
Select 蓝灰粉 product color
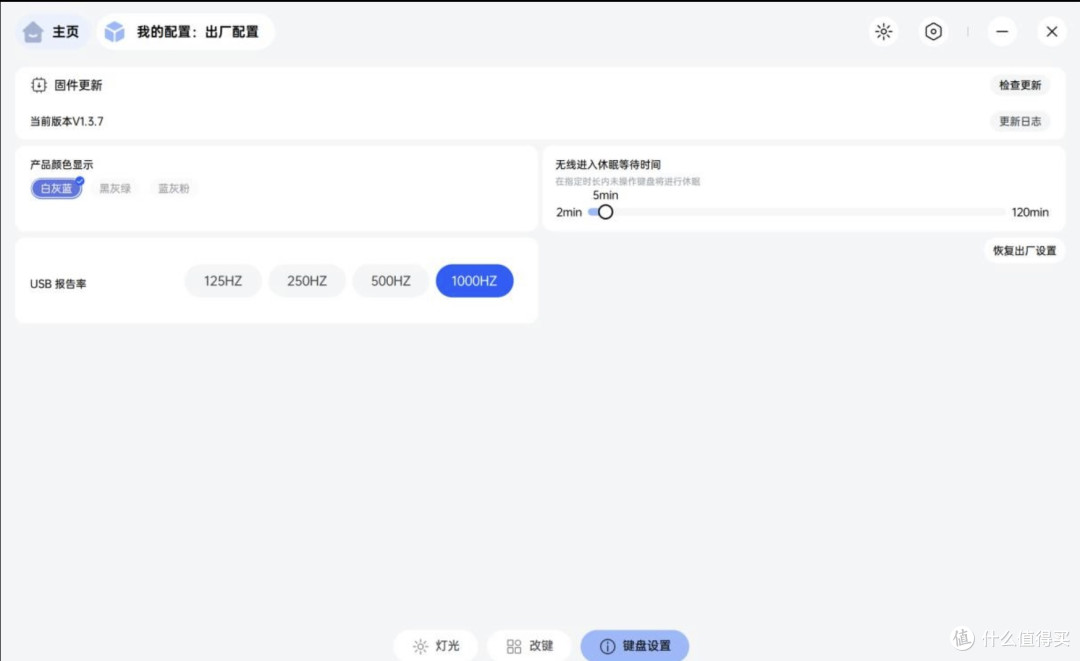pyautogui.click(x=174, y=188)
